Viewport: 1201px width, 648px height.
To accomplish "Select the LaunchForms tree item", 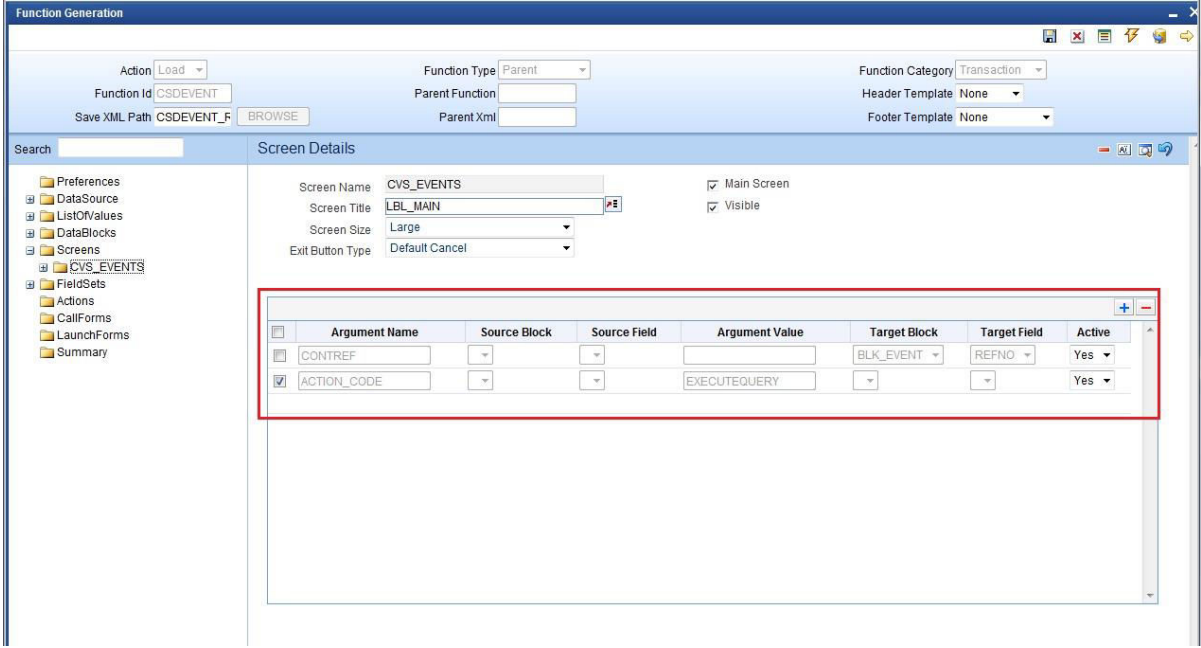I will coord(92,335).
